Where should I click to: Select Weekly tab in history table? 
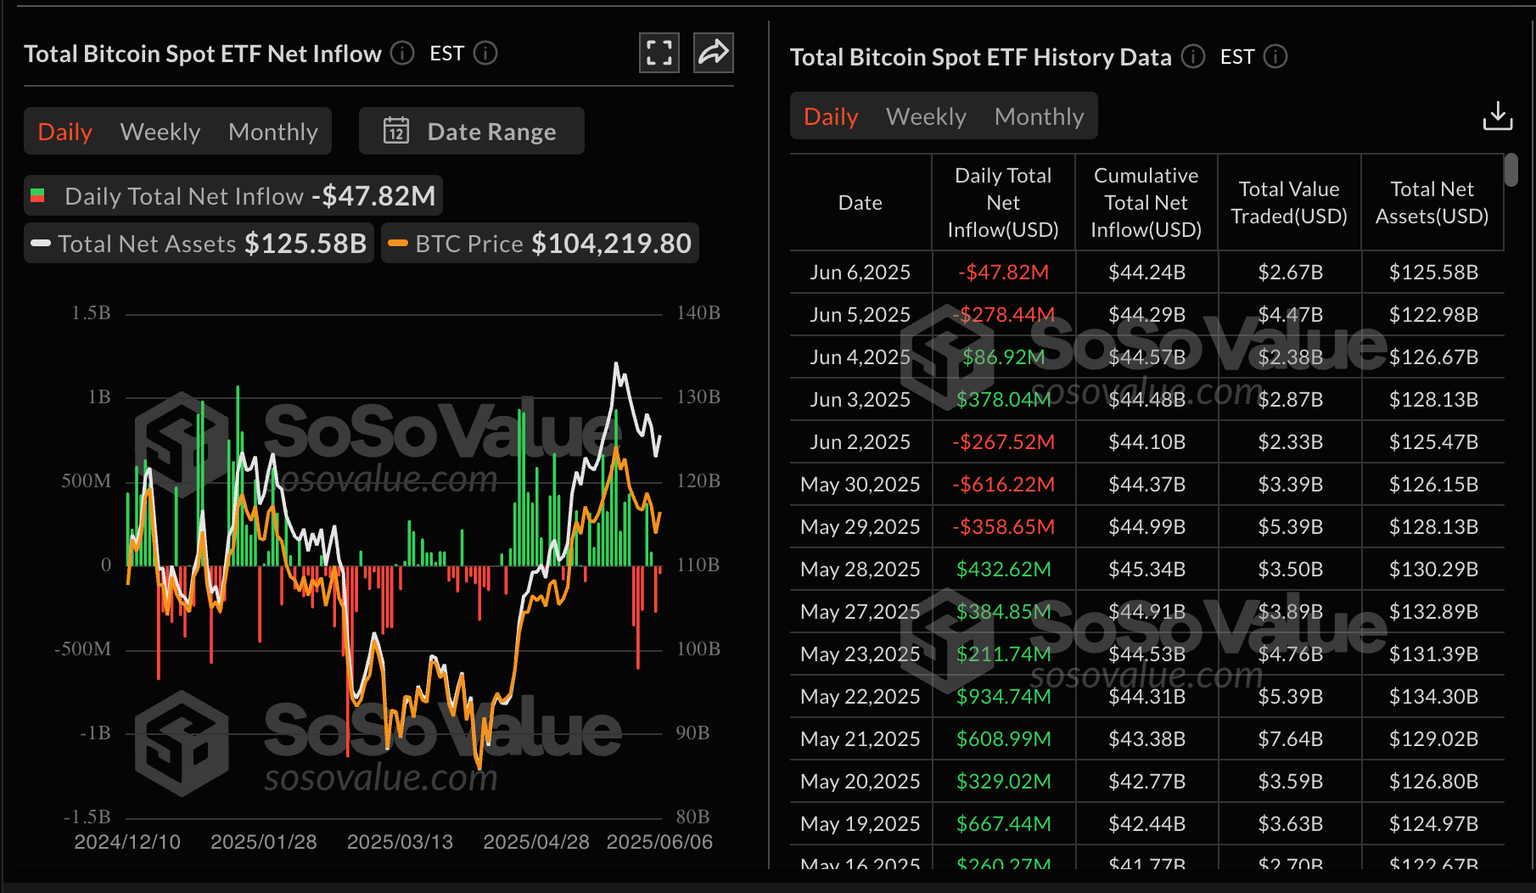click(926, 117)
